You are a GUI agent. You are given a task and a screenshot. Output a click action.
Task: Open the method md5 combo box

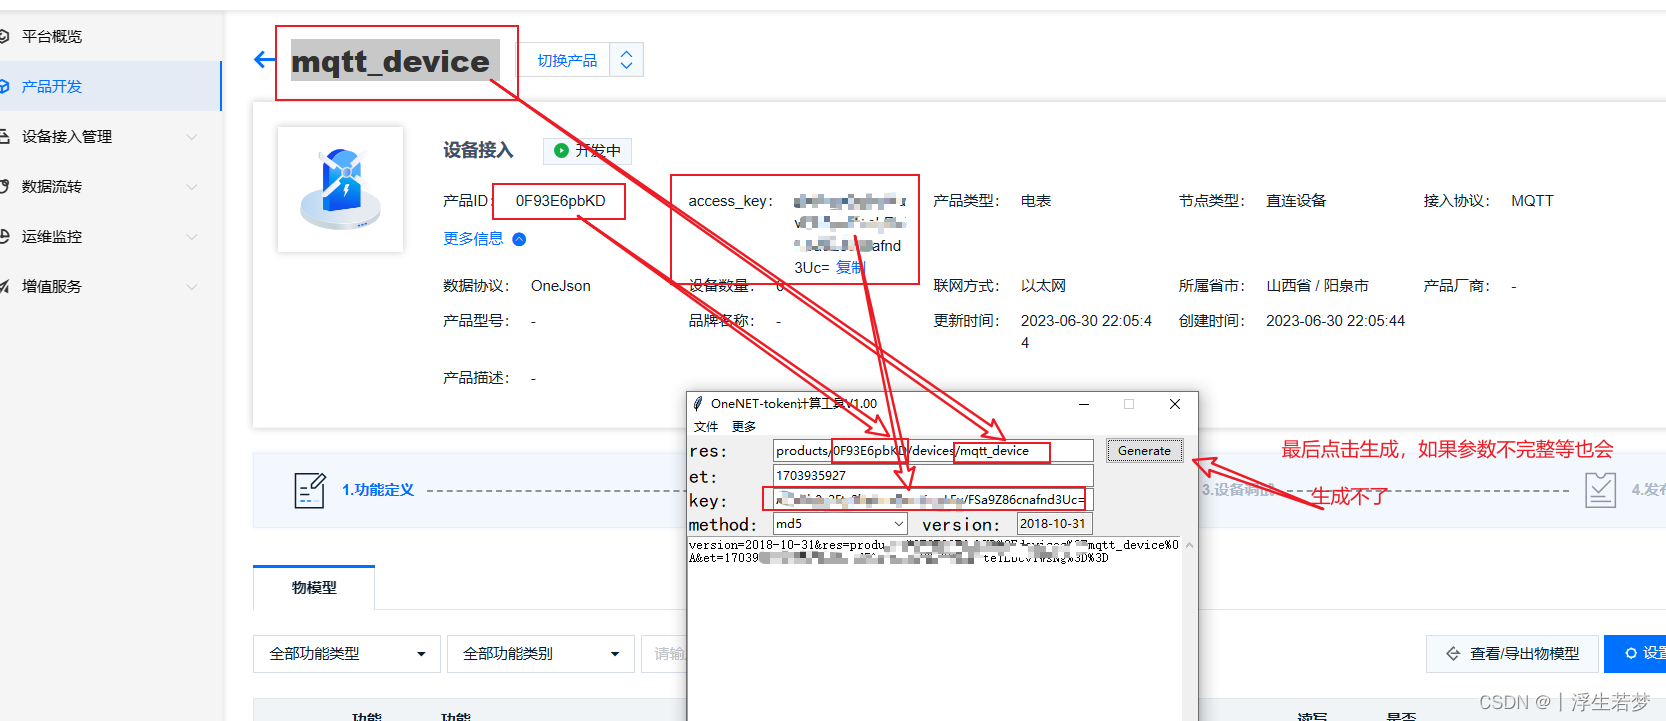(840, 524)
